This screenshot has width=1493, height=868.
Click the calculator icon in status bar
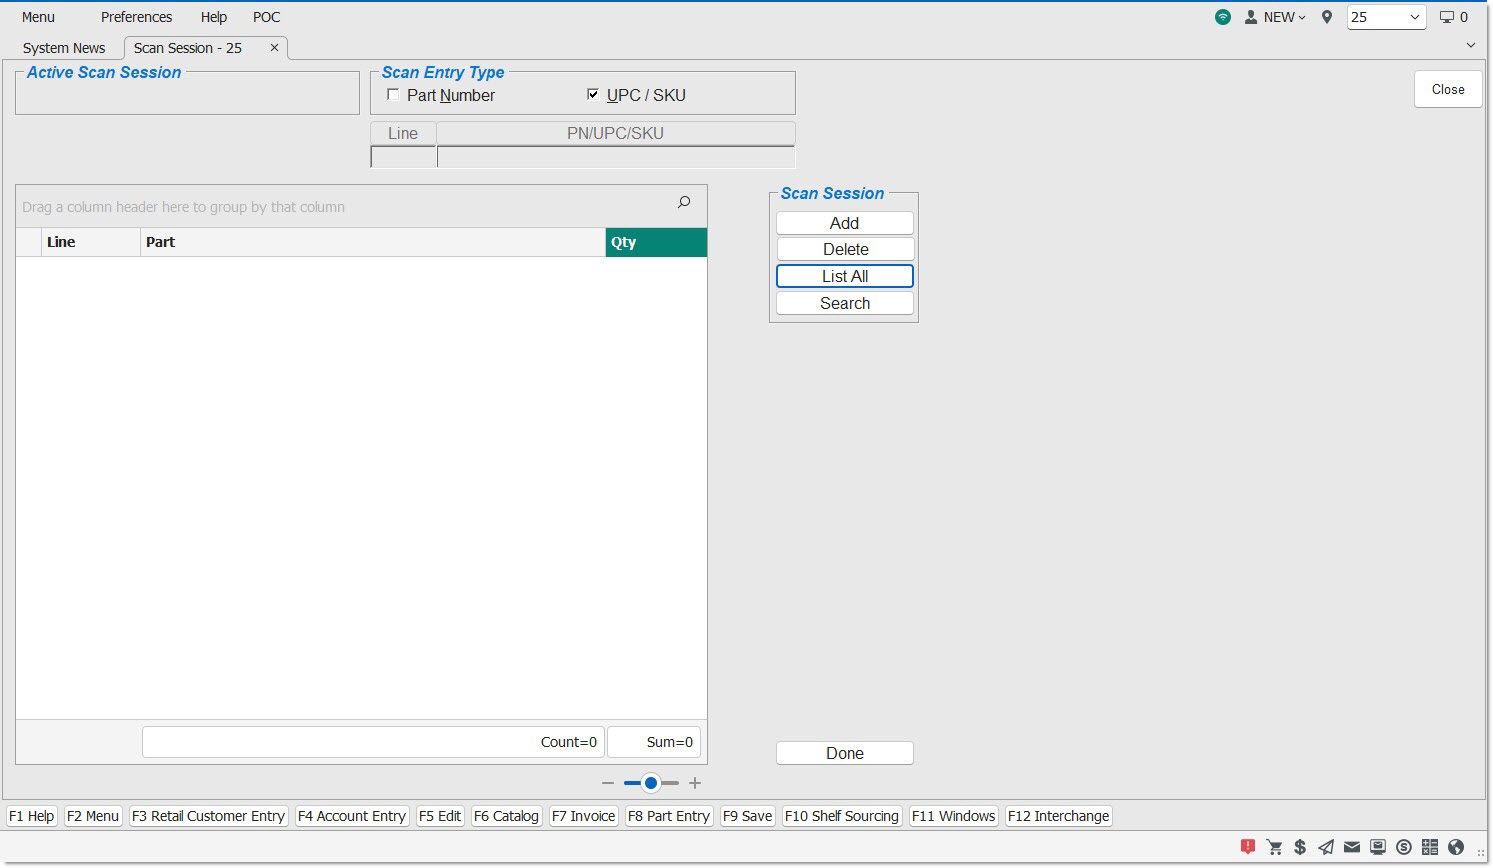[1430, 847]
